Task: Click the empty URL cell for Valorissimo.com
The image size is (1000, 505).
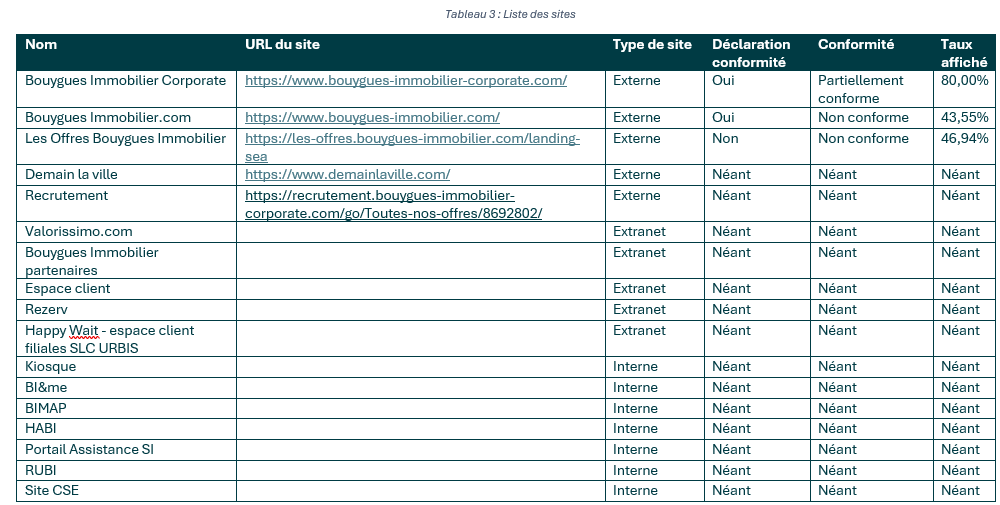Action: pyautogui.click(x=421, y=231)
